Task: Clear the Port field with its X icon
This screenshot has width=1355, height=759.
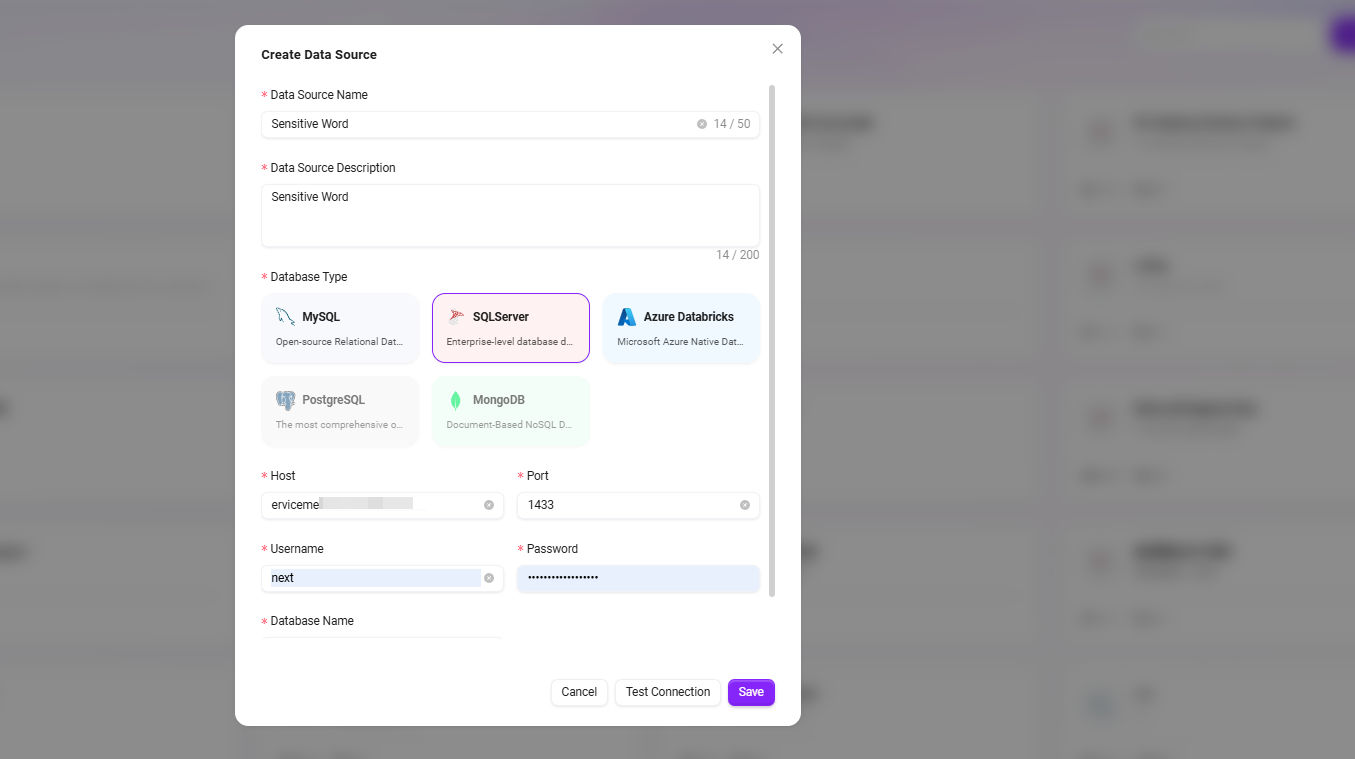Action: coord(745,505)
